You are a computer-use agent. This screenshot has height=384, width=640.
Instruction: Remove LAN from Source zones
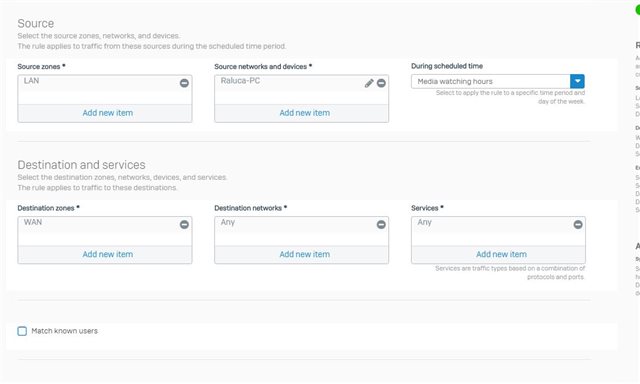[x=184, y=83]
